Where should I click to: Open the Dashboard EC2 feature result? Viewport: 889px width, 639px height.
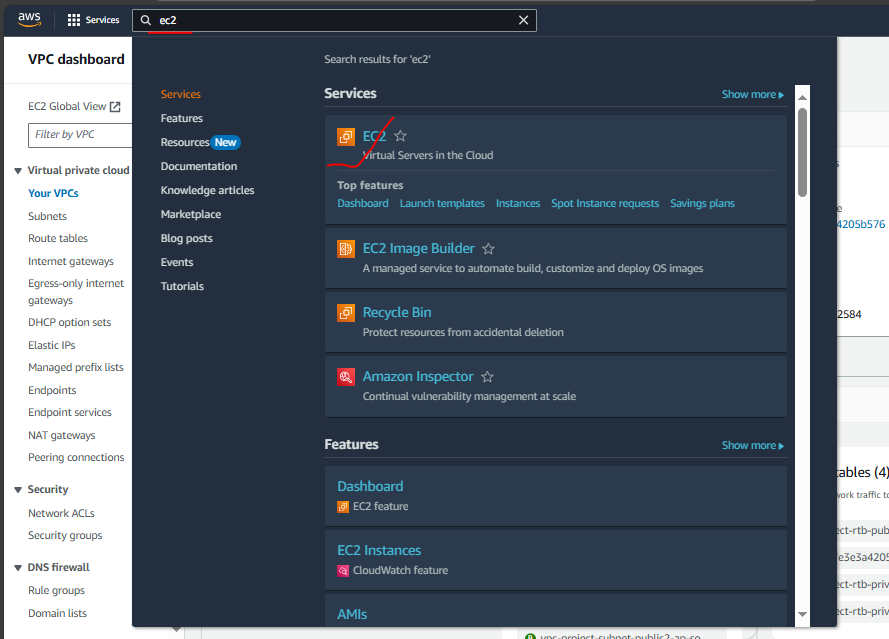tap(370, 486)
